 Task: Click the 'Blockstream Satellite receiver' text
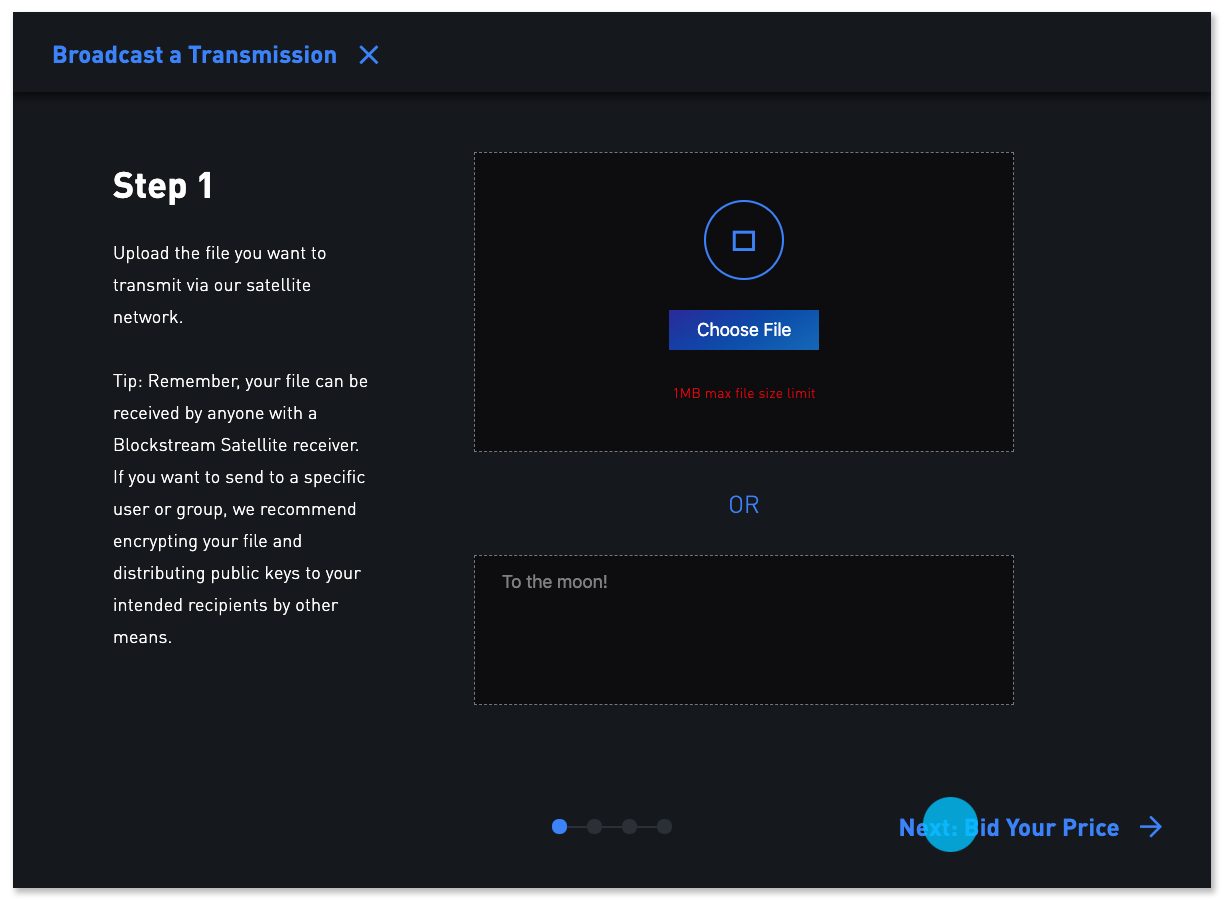point(236,445)
